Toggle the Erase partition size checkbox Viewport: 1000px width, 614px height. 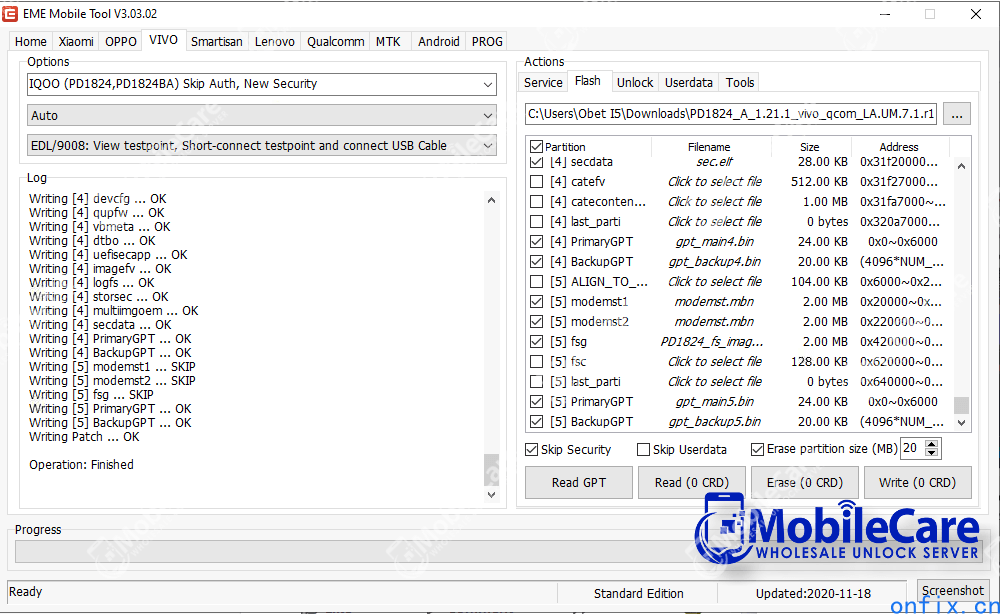[757, 450]
